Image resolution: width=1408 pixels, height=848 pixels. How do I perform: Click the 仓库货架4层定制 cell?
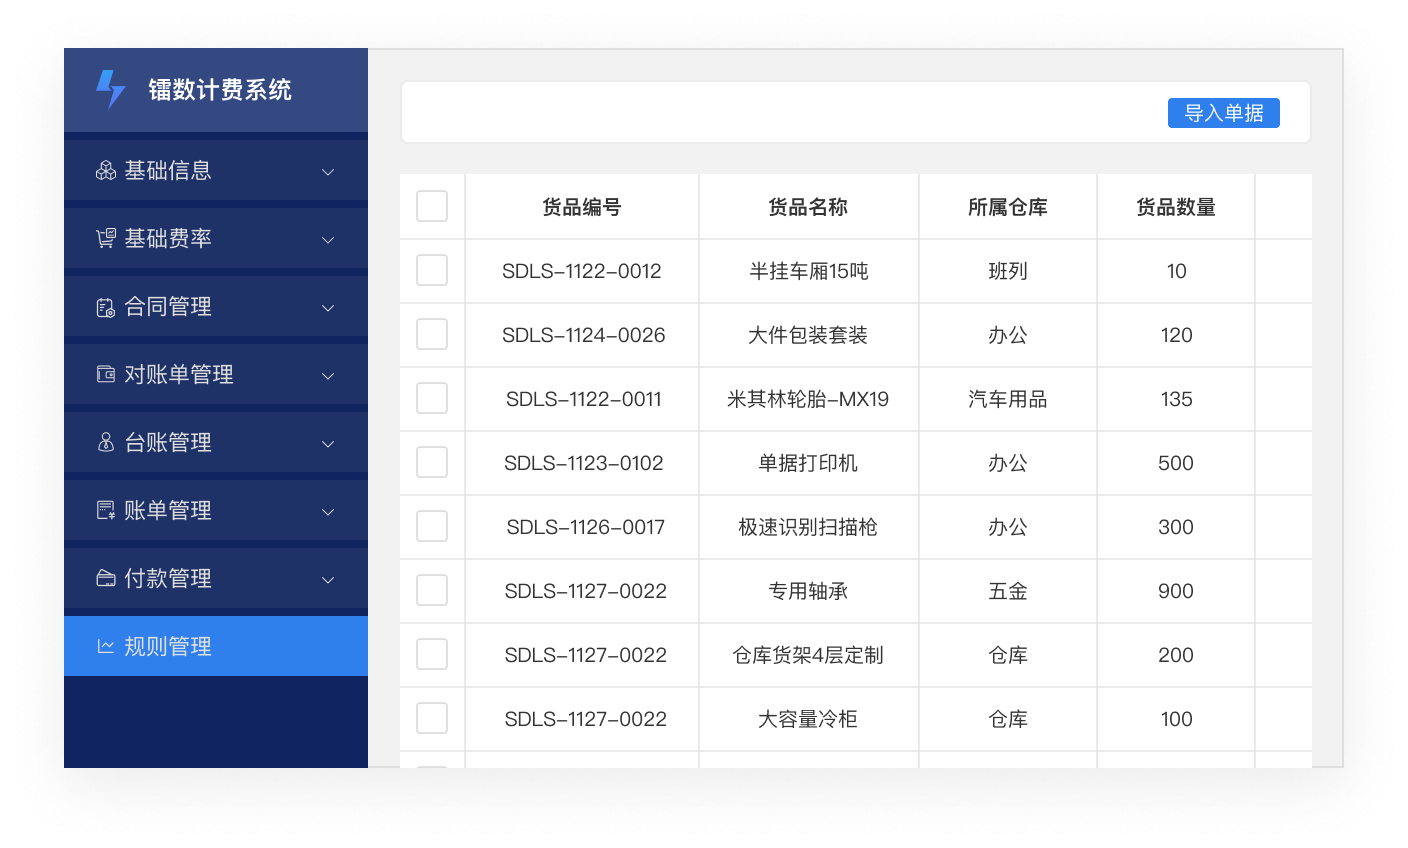[x=808, y=655]
